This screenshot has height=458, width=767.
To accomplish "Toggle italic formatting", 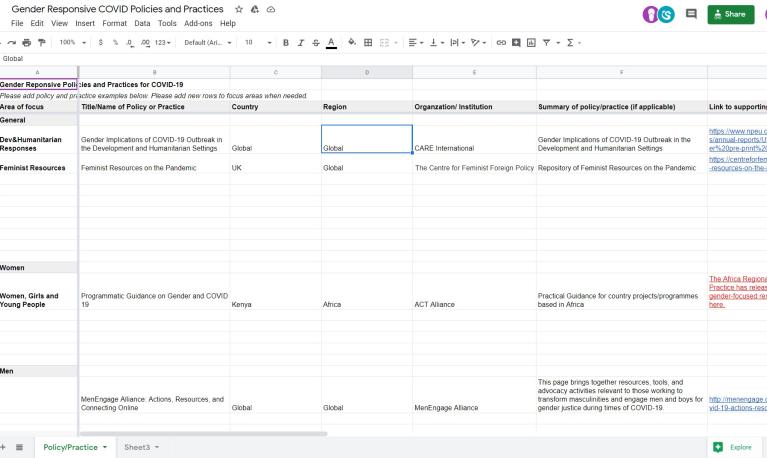I will point(301,43).
